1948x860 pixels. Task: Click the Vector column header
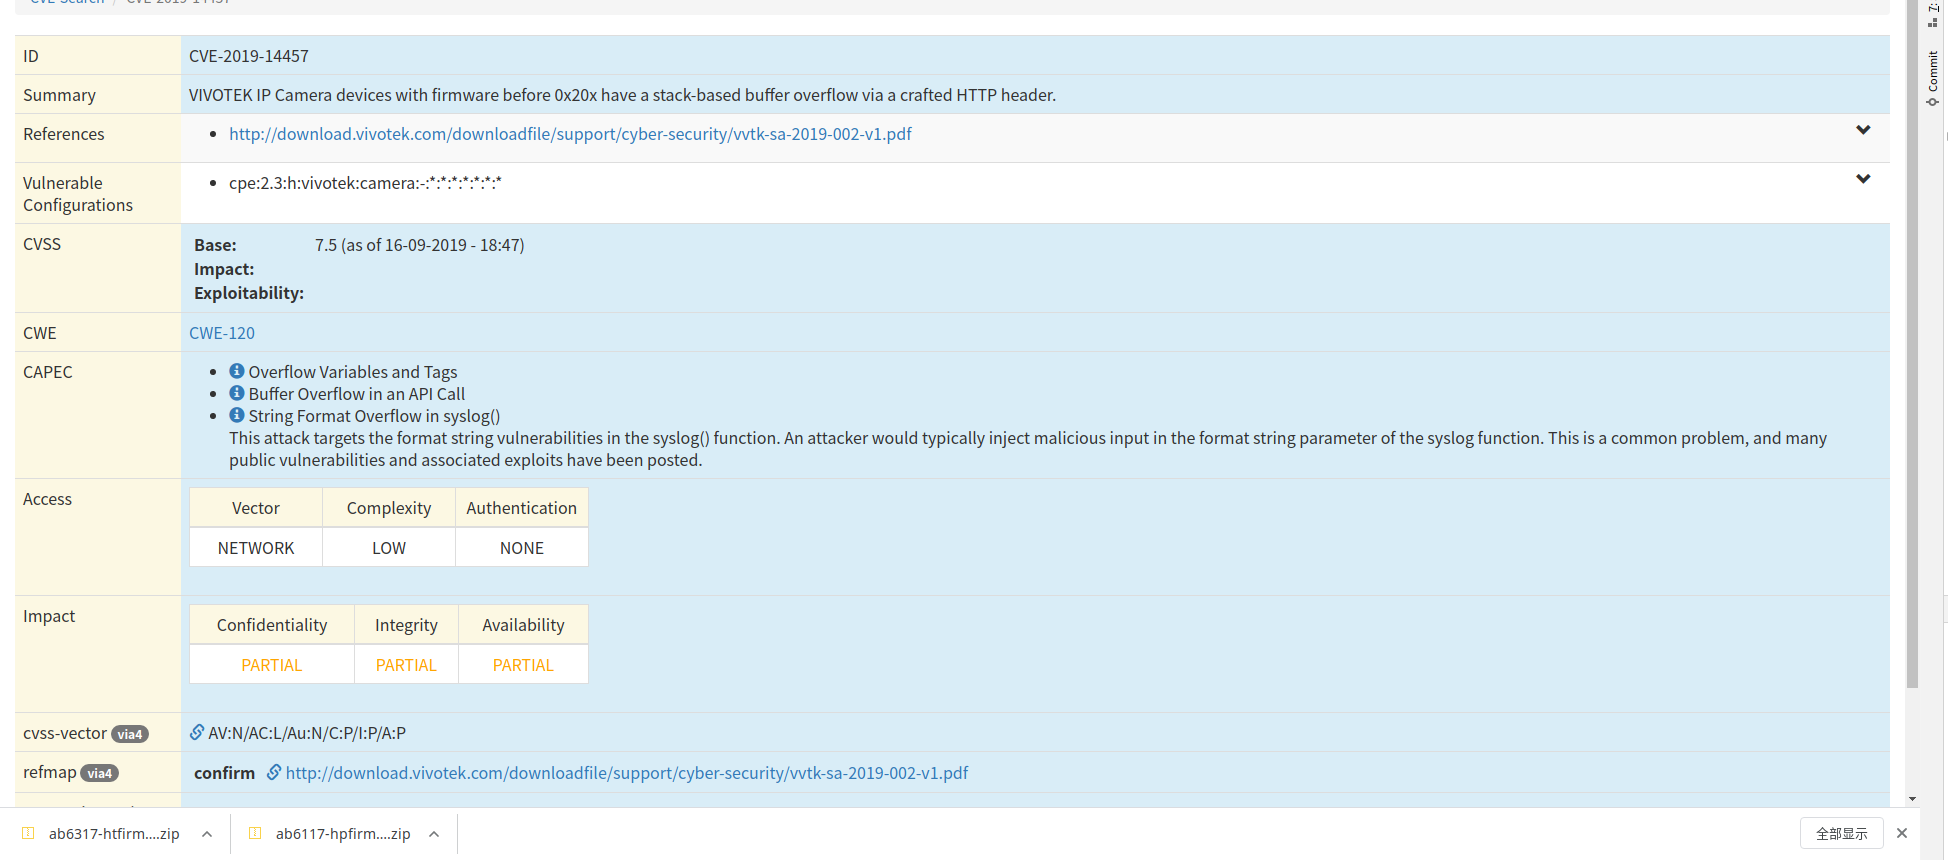[x=256, y=508]
